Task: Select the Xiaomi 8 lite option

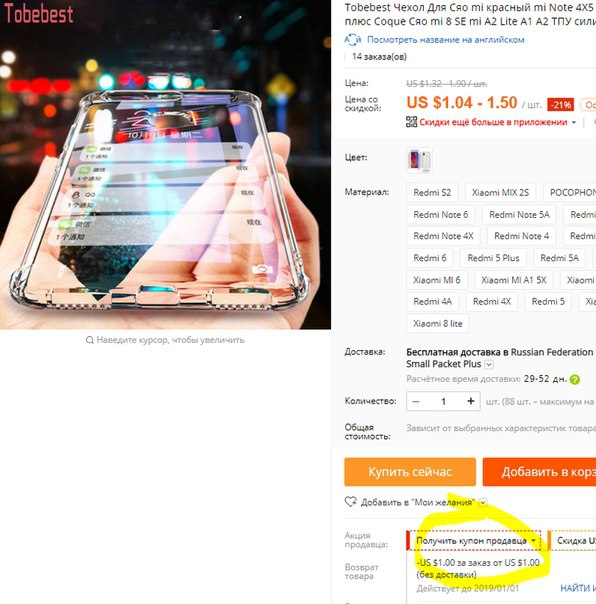Action: [437, 324]
